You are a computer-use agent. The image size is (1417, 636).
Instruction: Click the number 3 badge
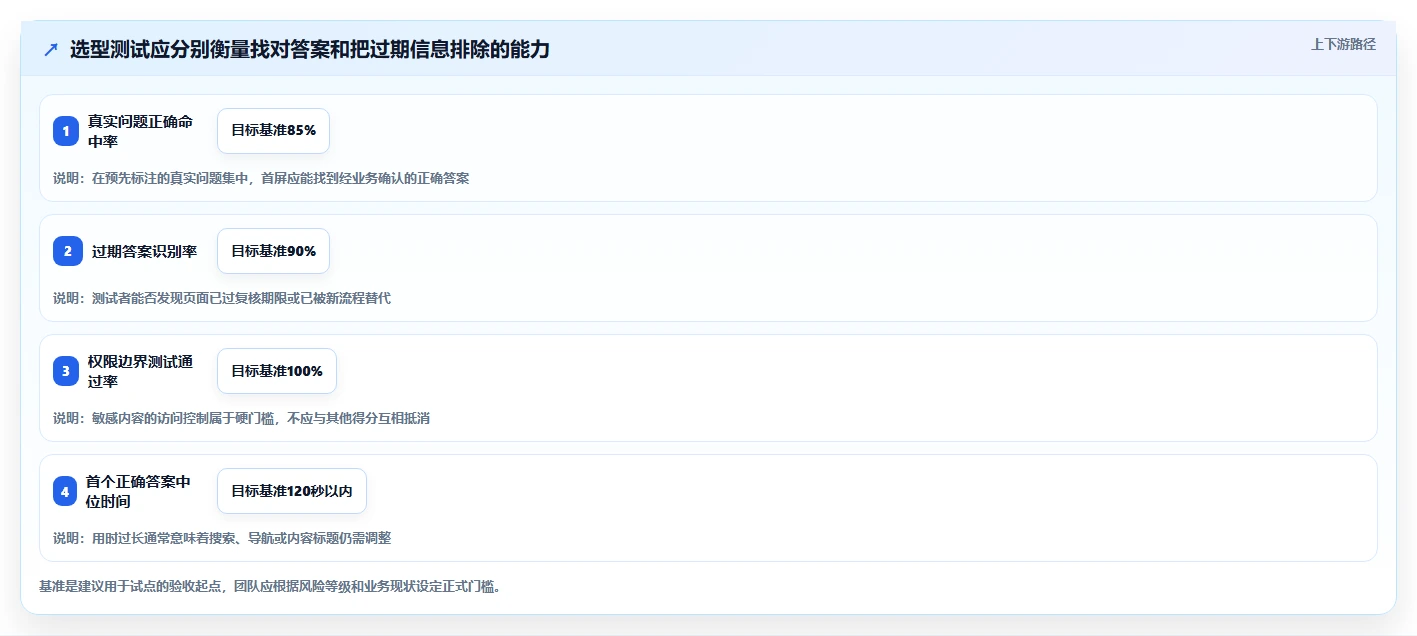click(66, 371)
